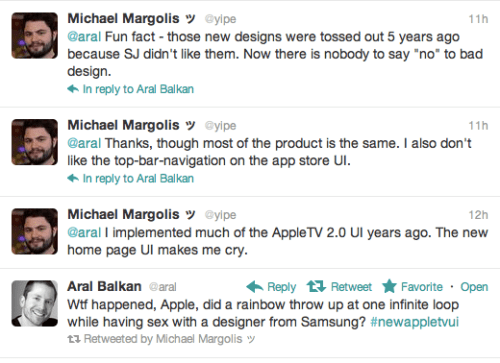
Task: Open Michael Margolis avatar in the first tweet
Action: [x=35, y=36]
